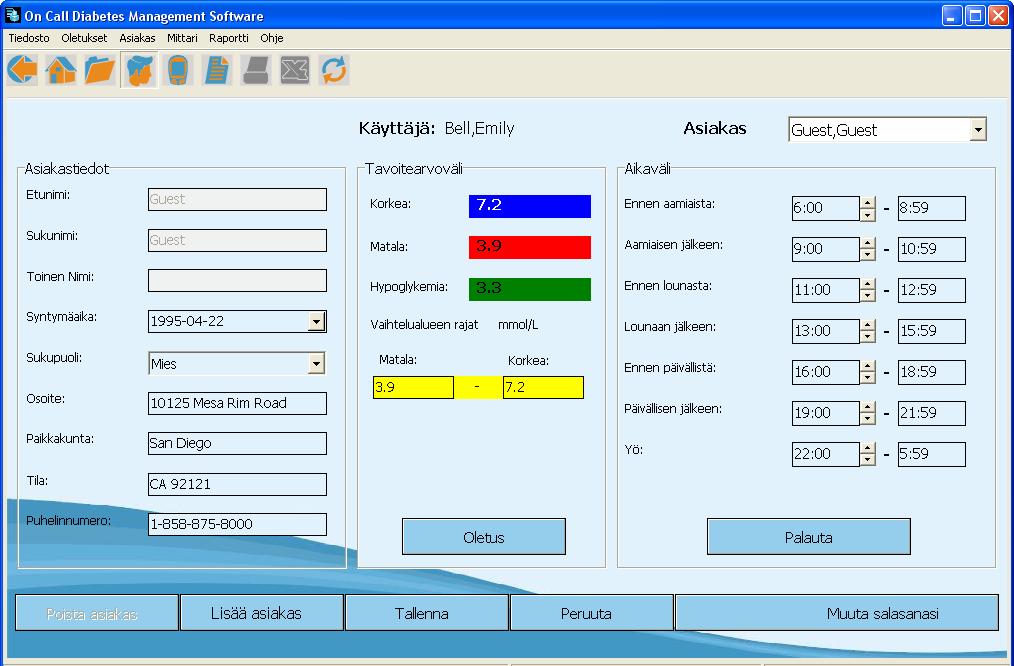Click the yellow Korkea 7.2 range field

coord(543,387)
